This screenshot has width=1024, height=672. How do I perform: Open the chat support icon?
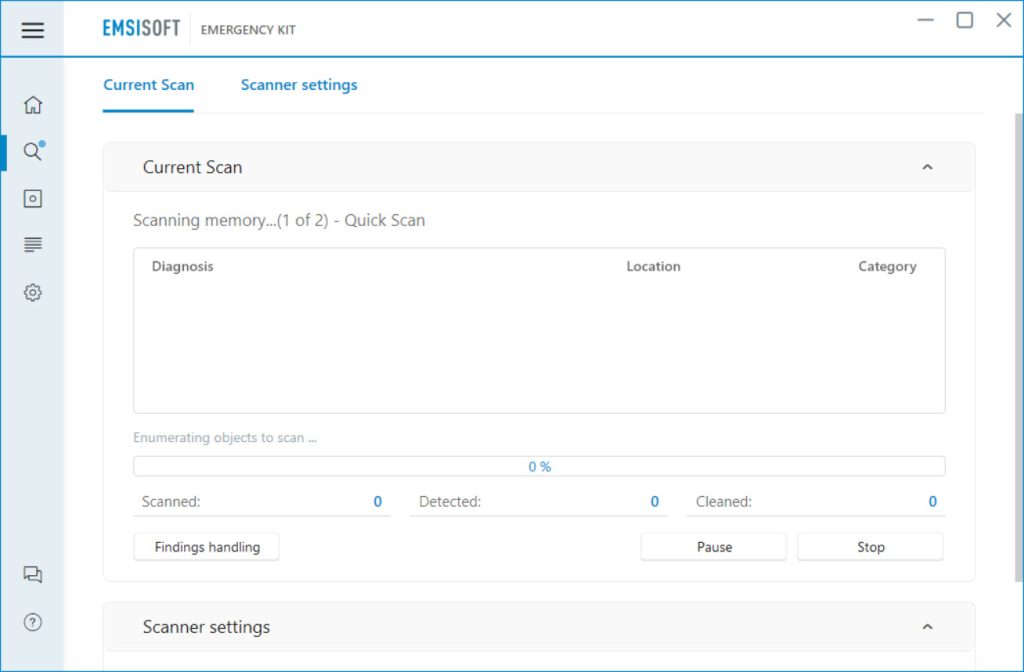pyautogui.click(x=33, y=575)
